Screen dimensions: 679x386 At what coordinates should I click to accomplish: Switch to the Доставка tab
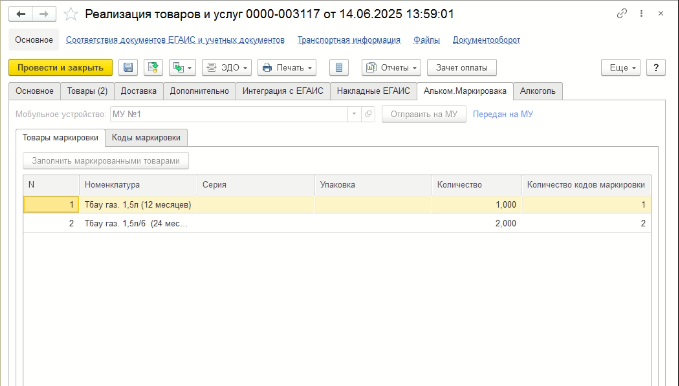139,91
